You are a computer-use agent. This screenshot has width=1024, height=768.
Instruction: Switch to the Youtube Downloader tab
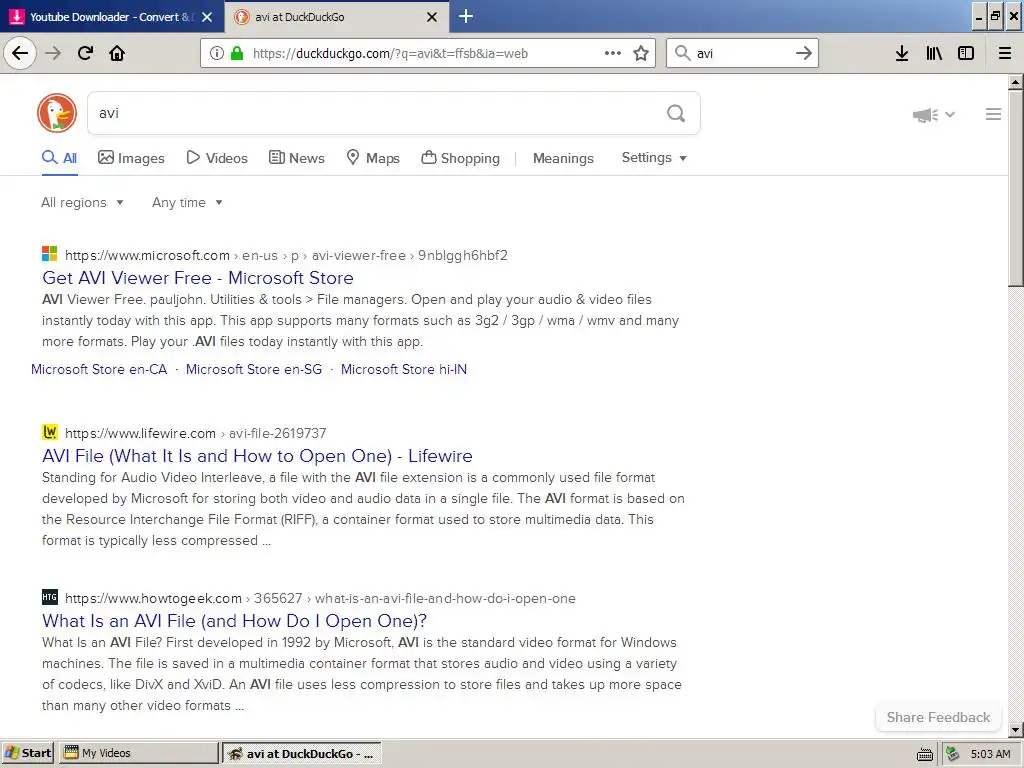pos(112,16)
